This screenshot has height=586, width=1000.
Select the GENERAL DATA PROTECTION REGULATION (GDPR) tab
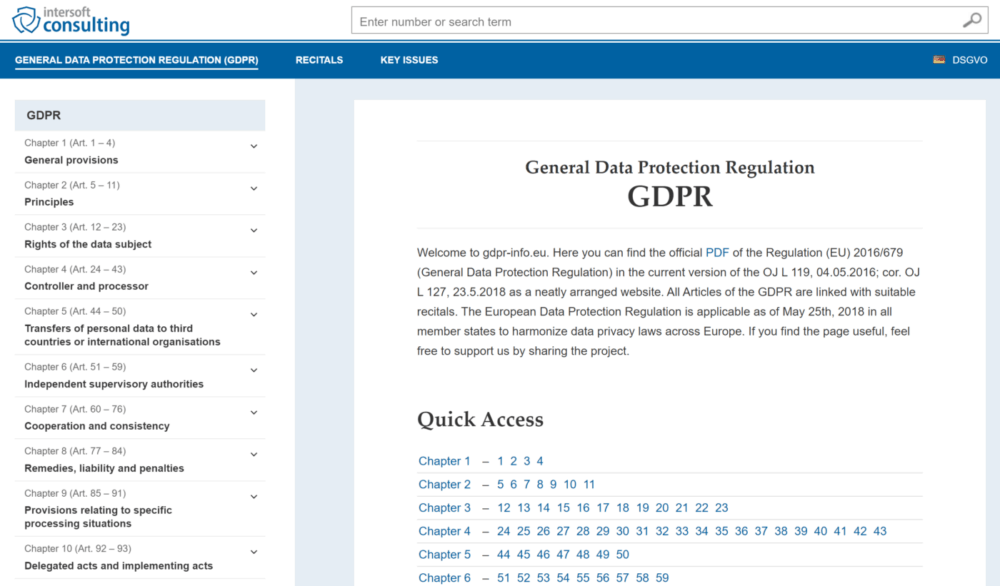pyautogui.click(x=136, y=60)
